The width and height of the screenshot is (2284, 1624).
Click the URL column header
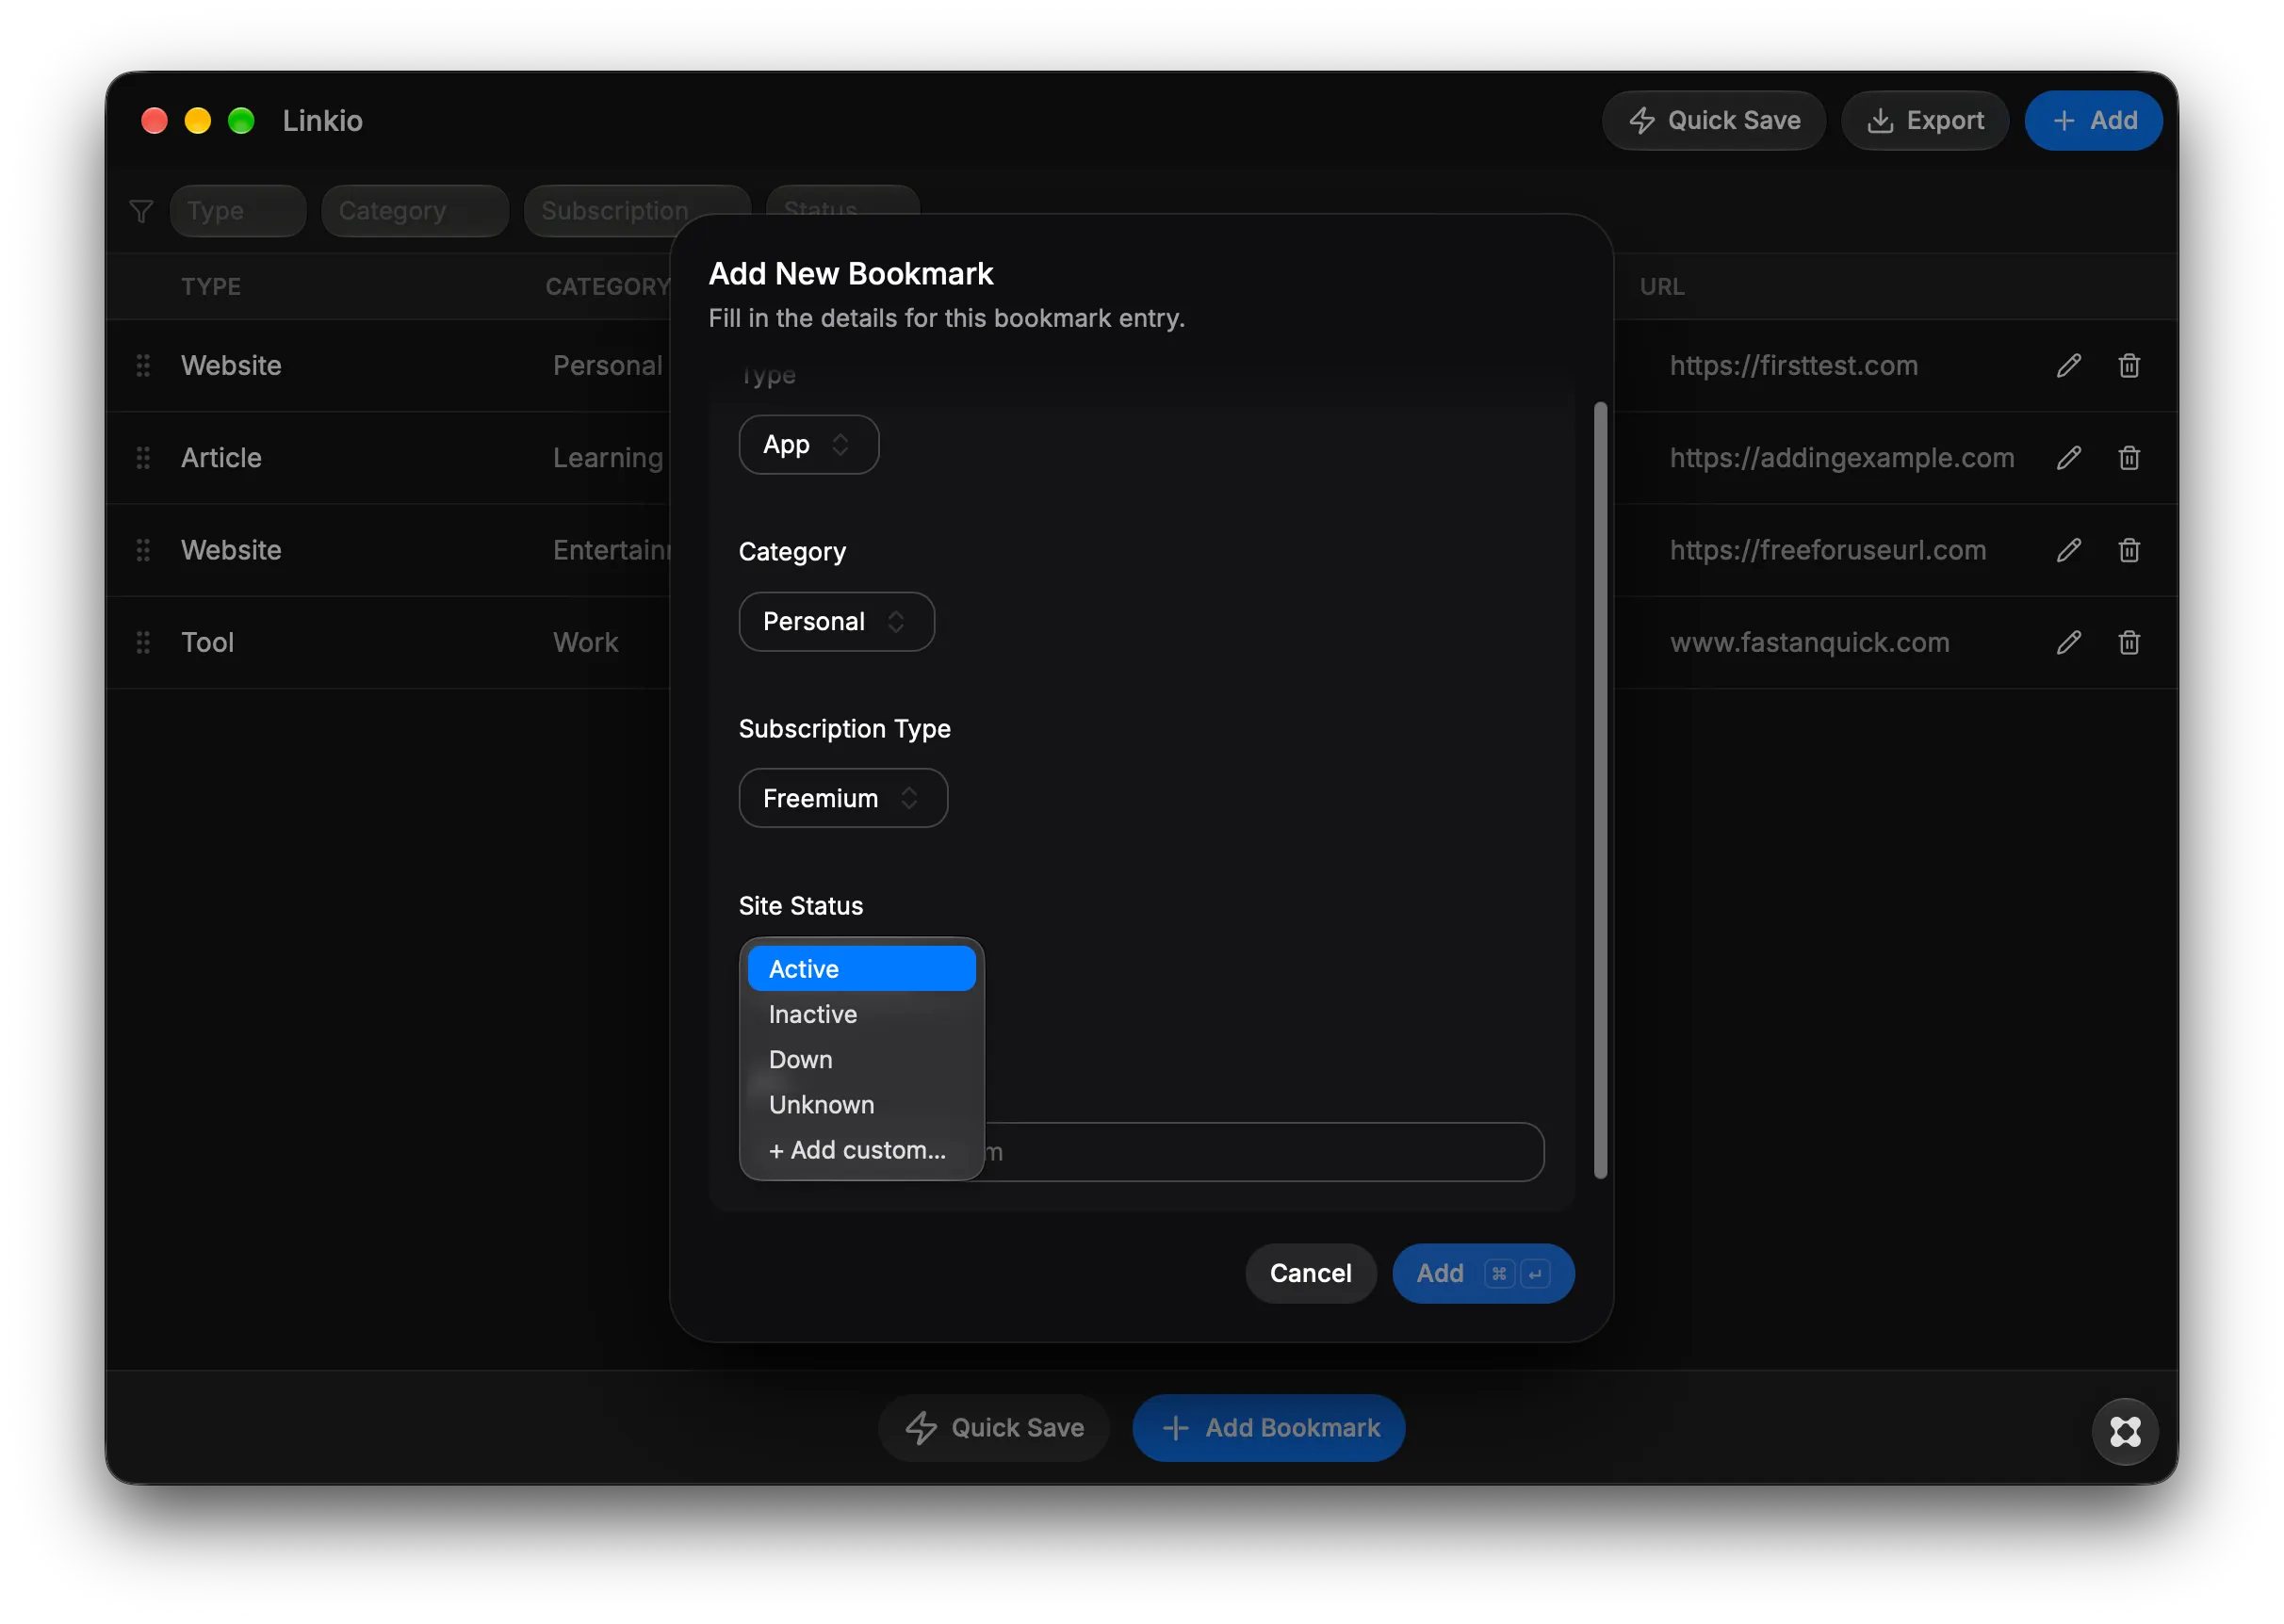(x=1661, y=287)
